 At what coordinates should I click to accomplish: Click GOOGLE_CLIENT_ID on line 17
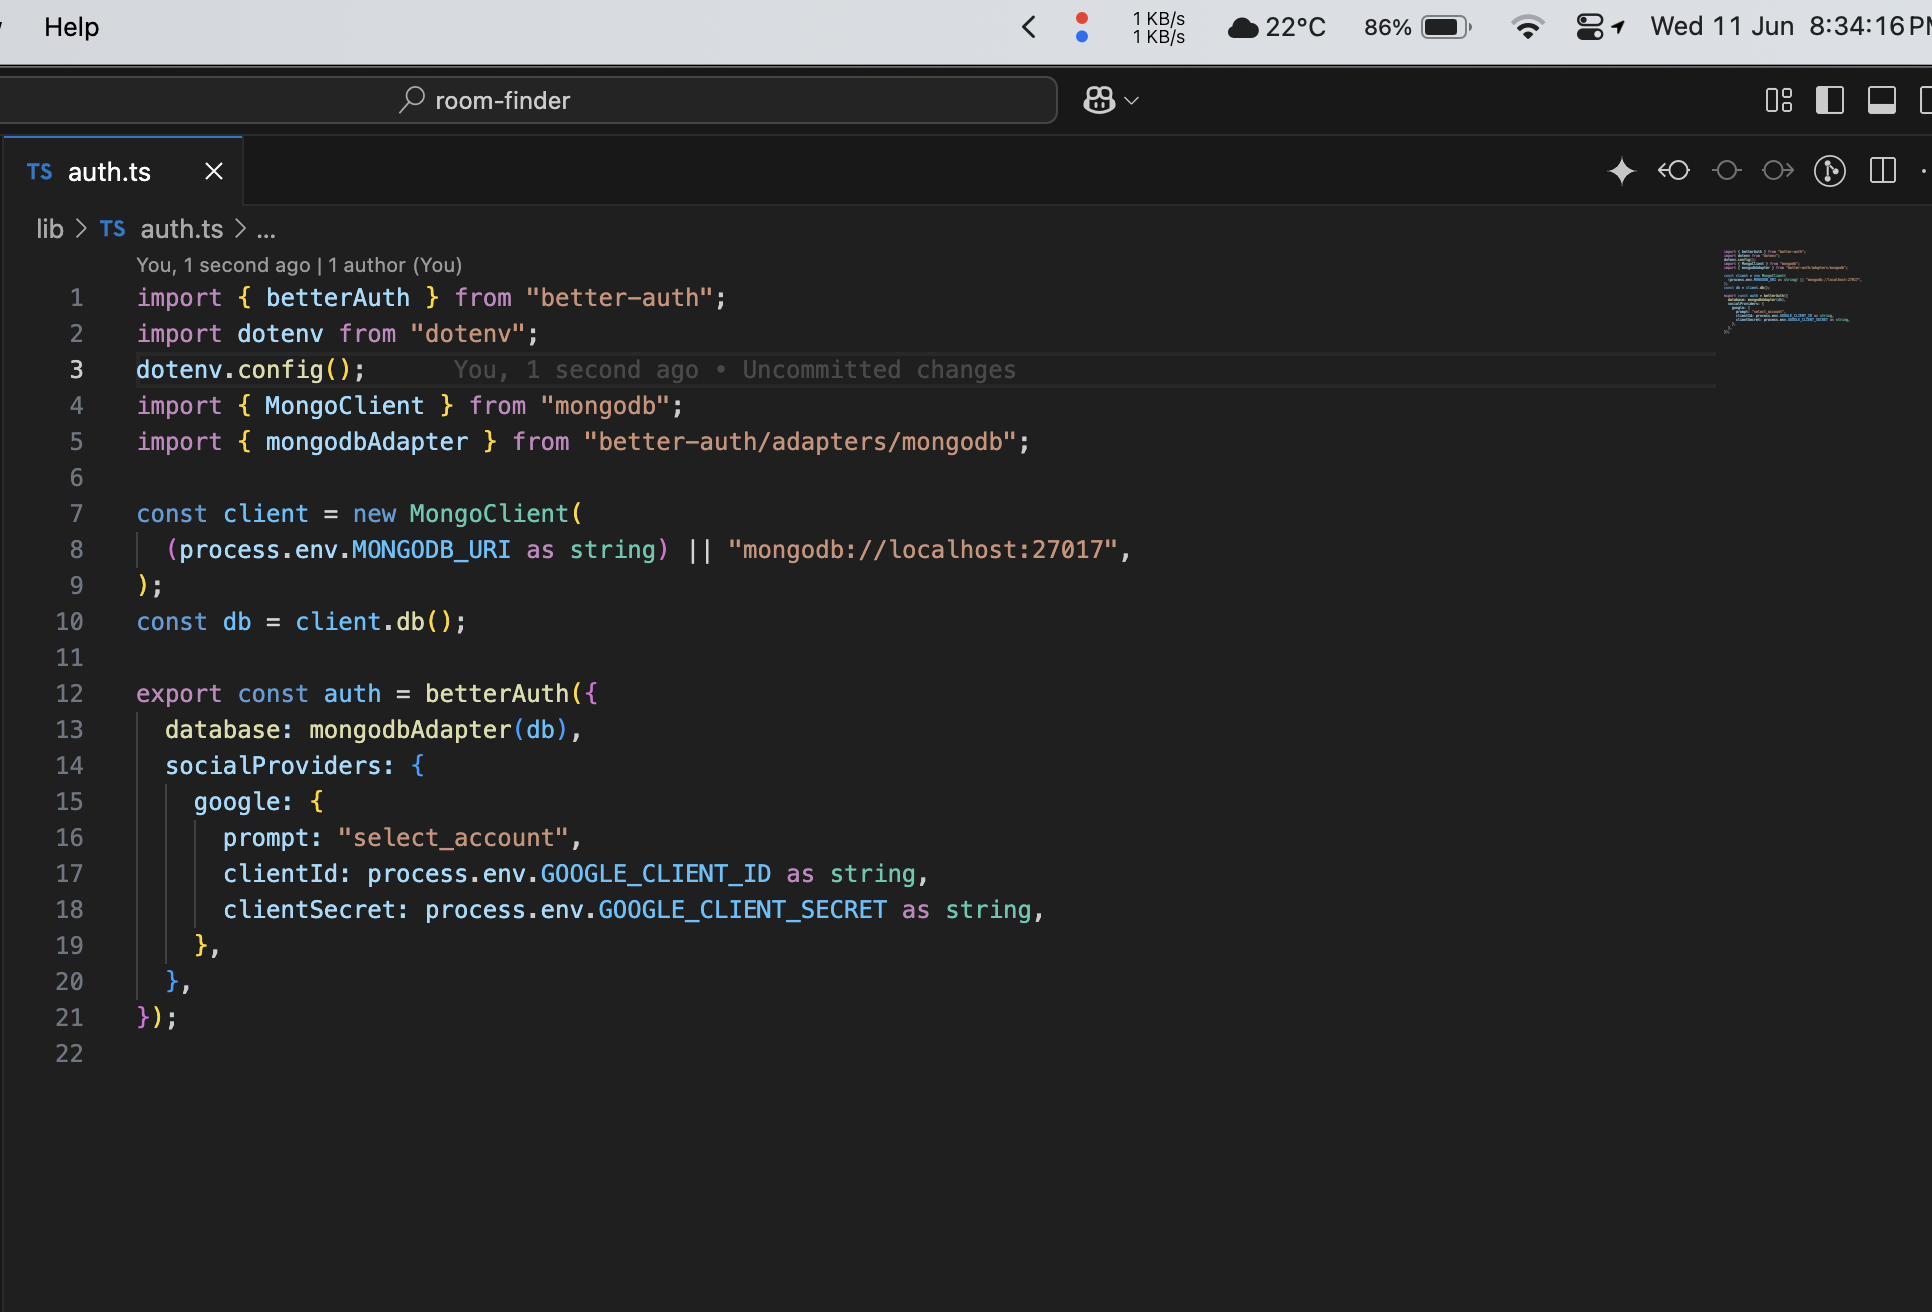click(656, 874)
